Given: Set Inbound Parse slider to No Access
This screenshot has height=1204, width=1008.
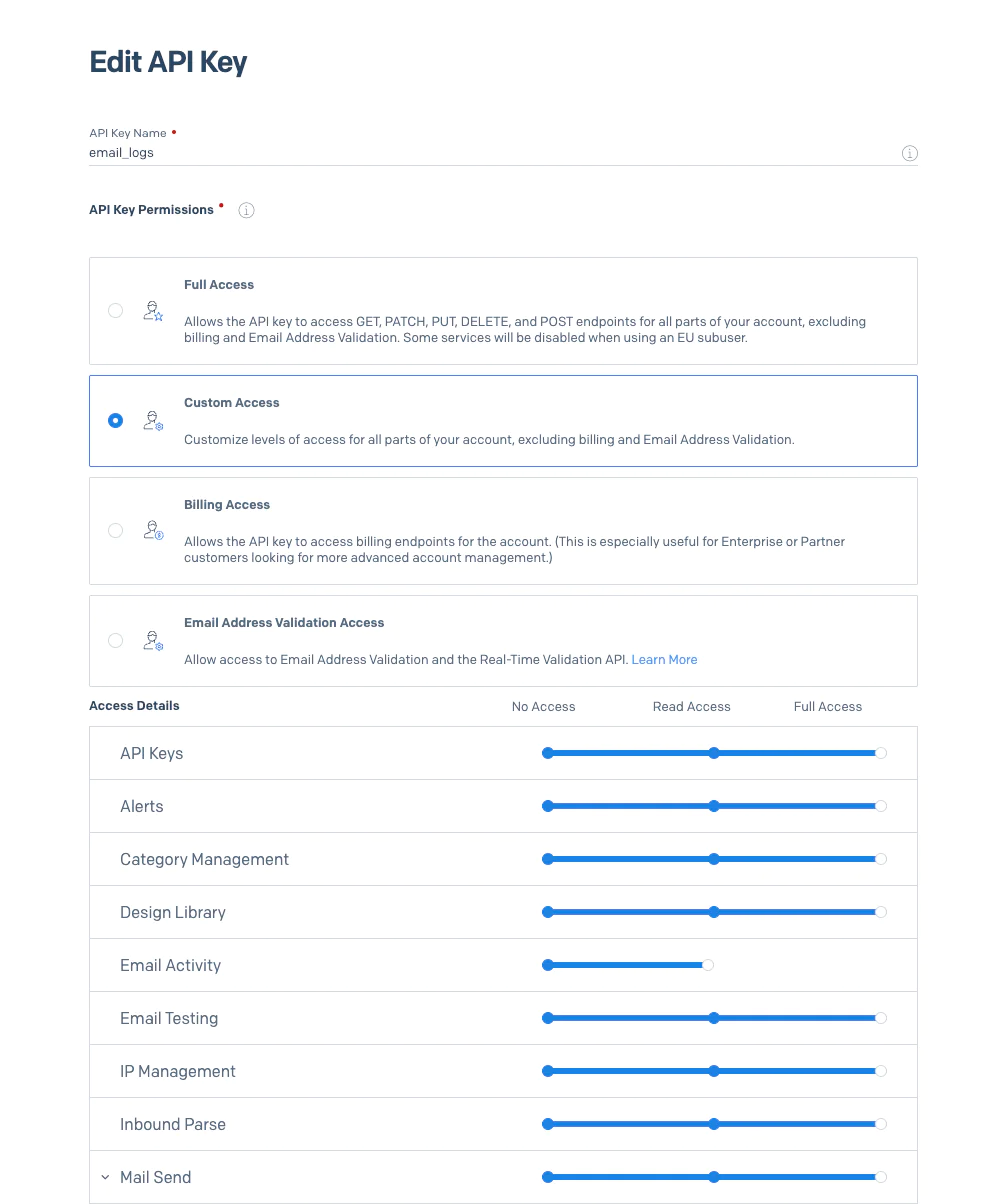Looking at the screenshot, I should [x=548, y=1124].
